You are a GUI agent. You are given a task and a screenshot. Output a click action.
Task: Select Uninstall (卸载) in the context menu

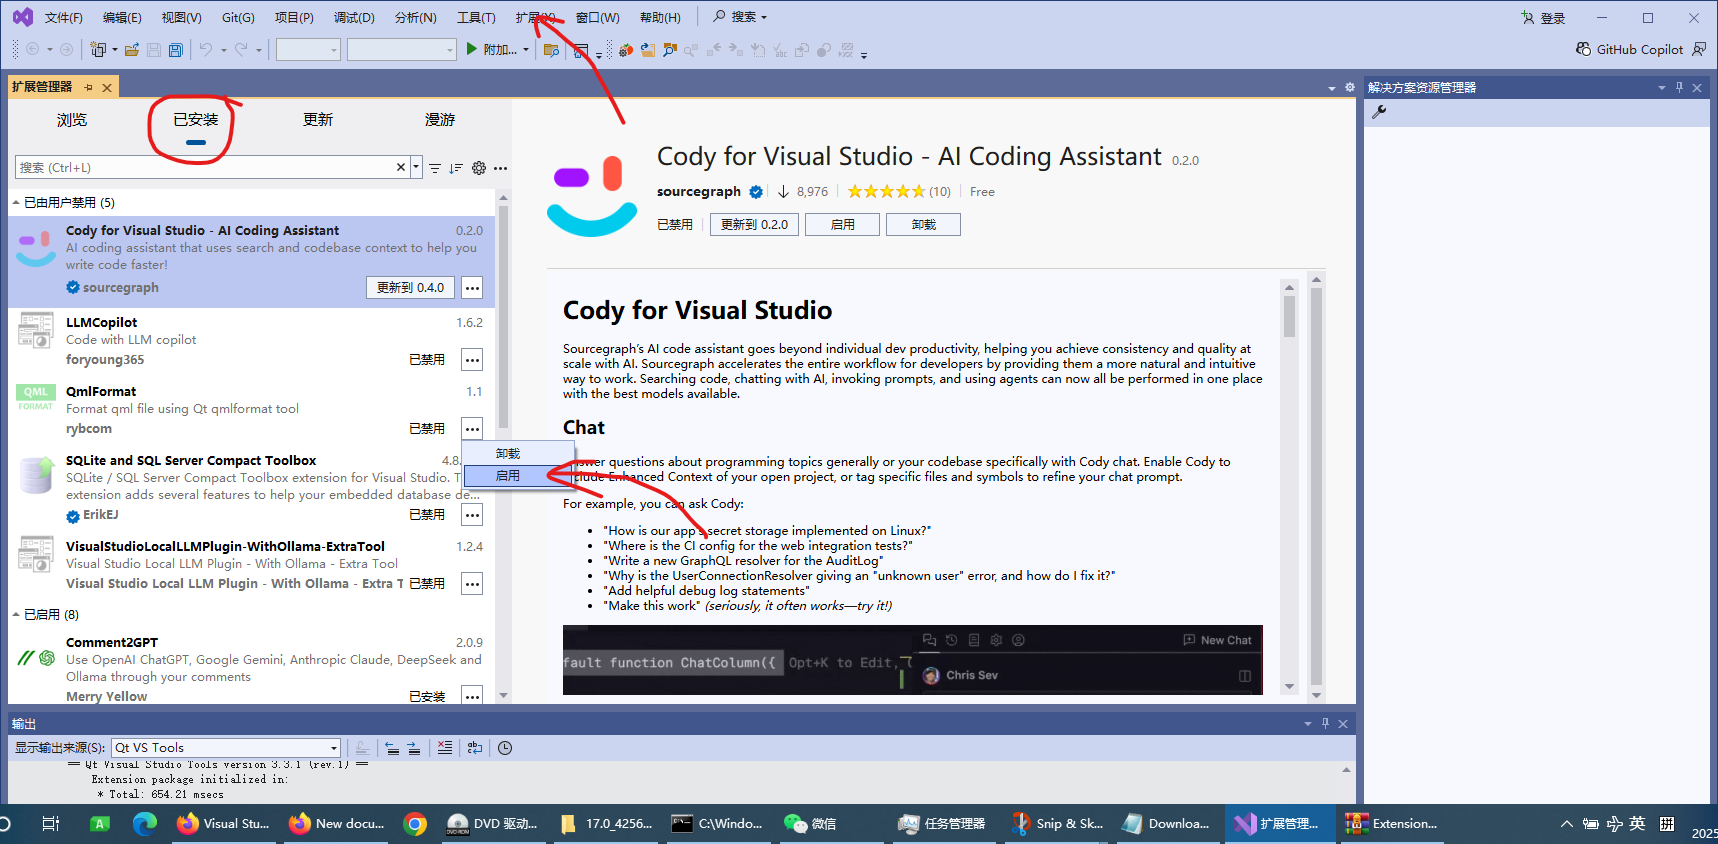pos(518,454)
